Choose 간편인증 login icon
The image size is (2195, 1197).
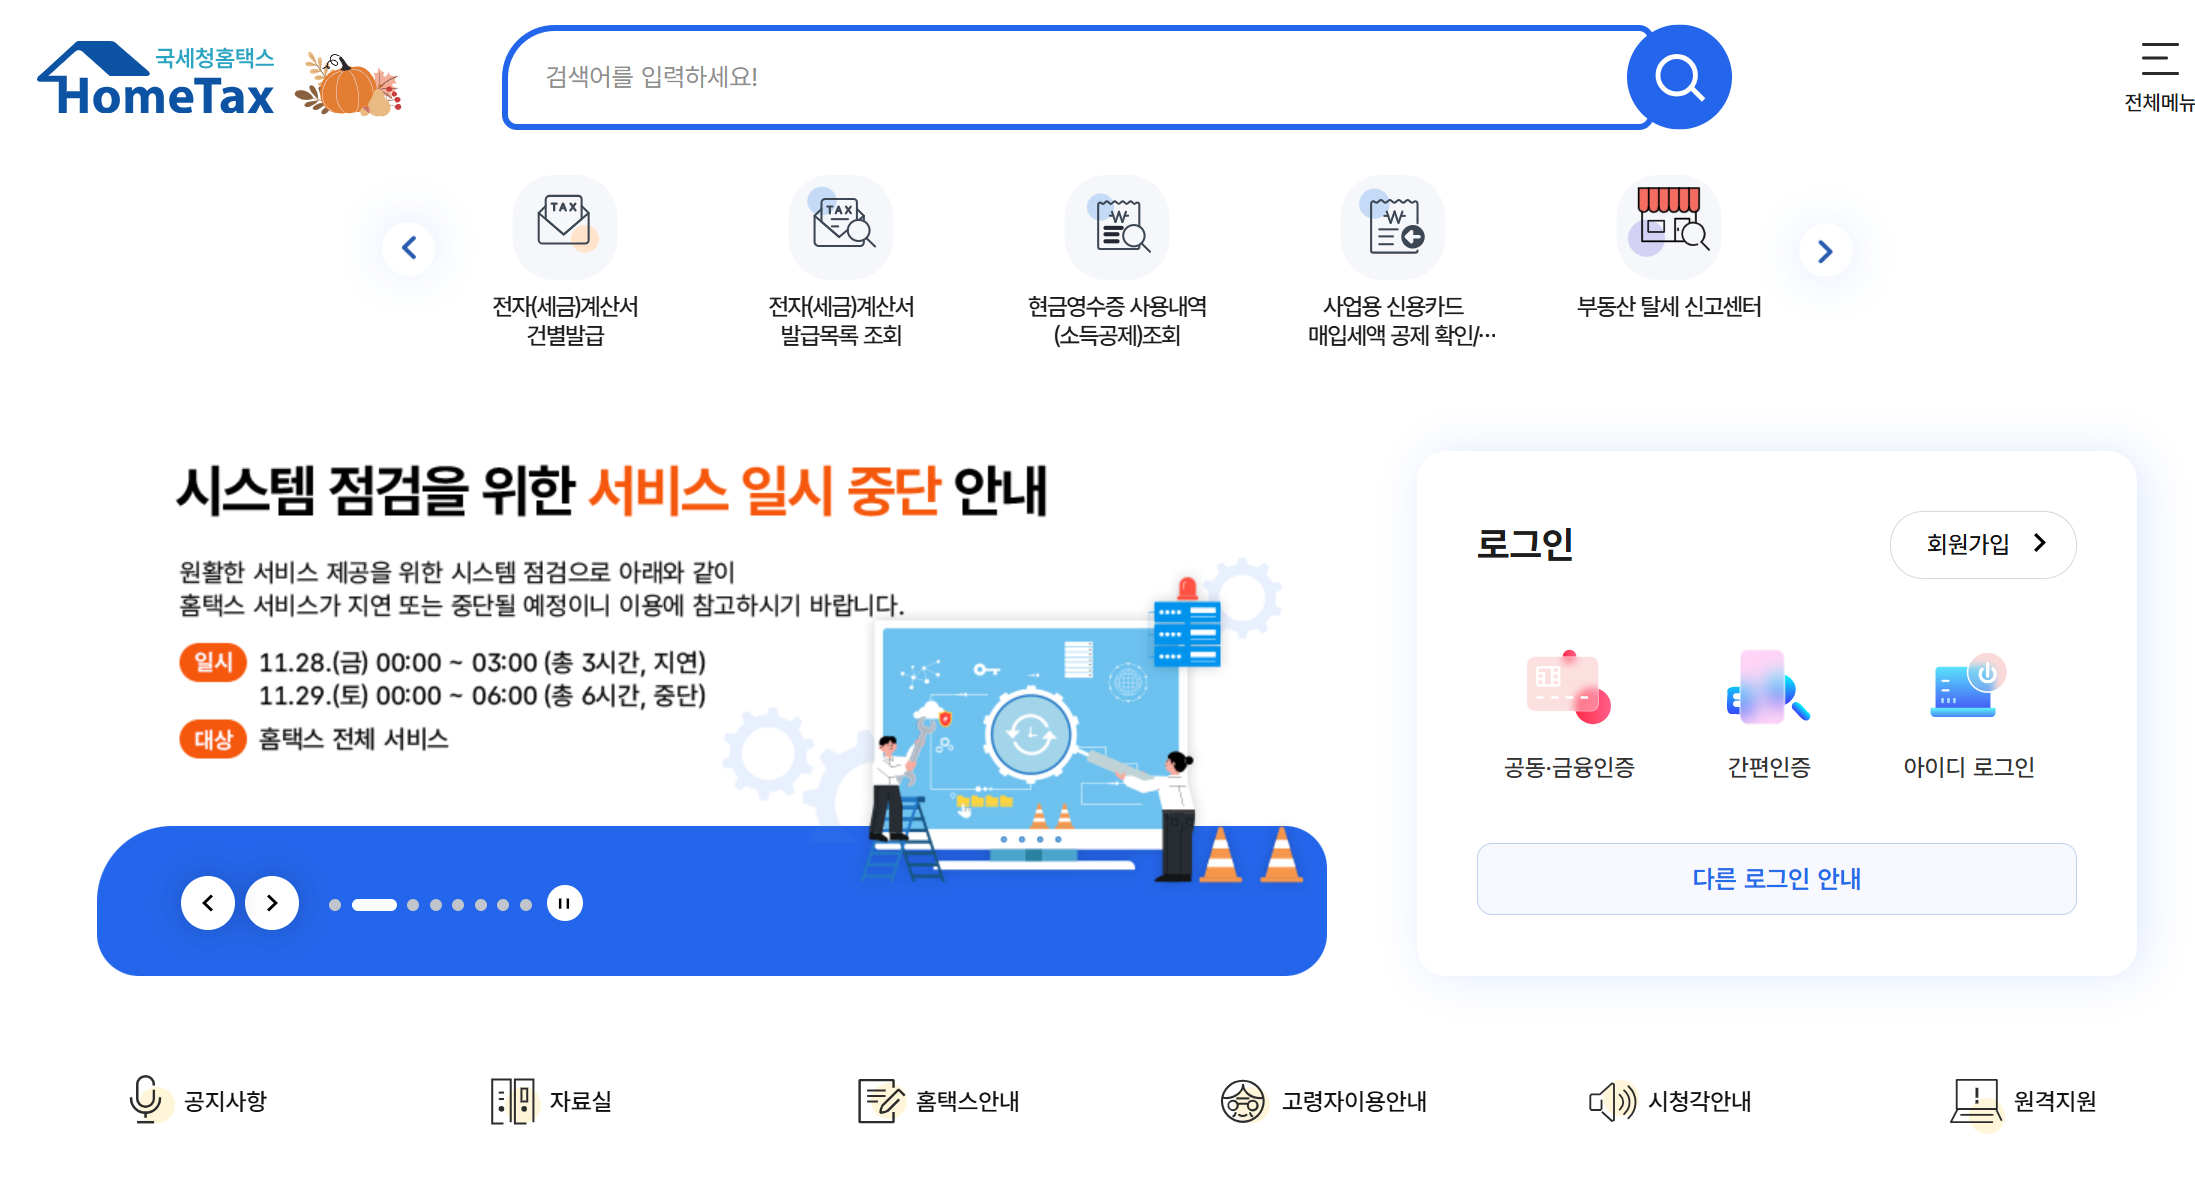[1768, 687]
